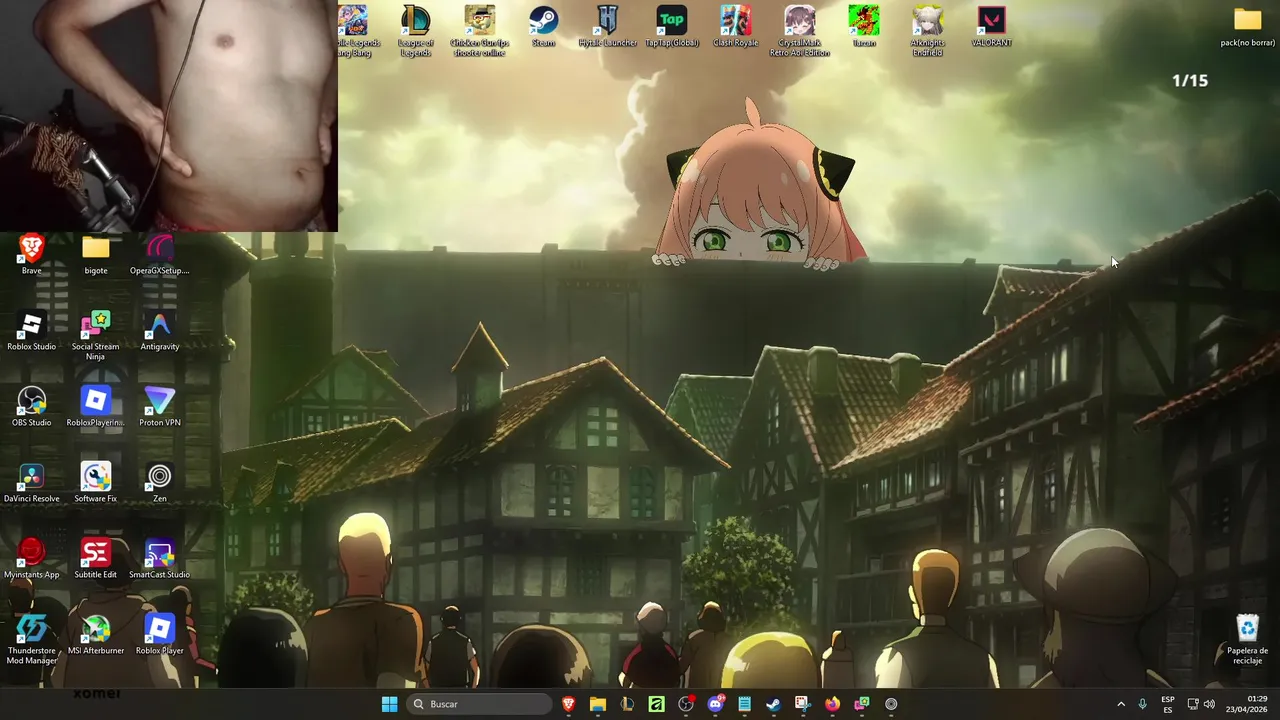This screenshot has width=1280, height=720.
Task: Open the Windows Start menu
Action: (389, 704)
